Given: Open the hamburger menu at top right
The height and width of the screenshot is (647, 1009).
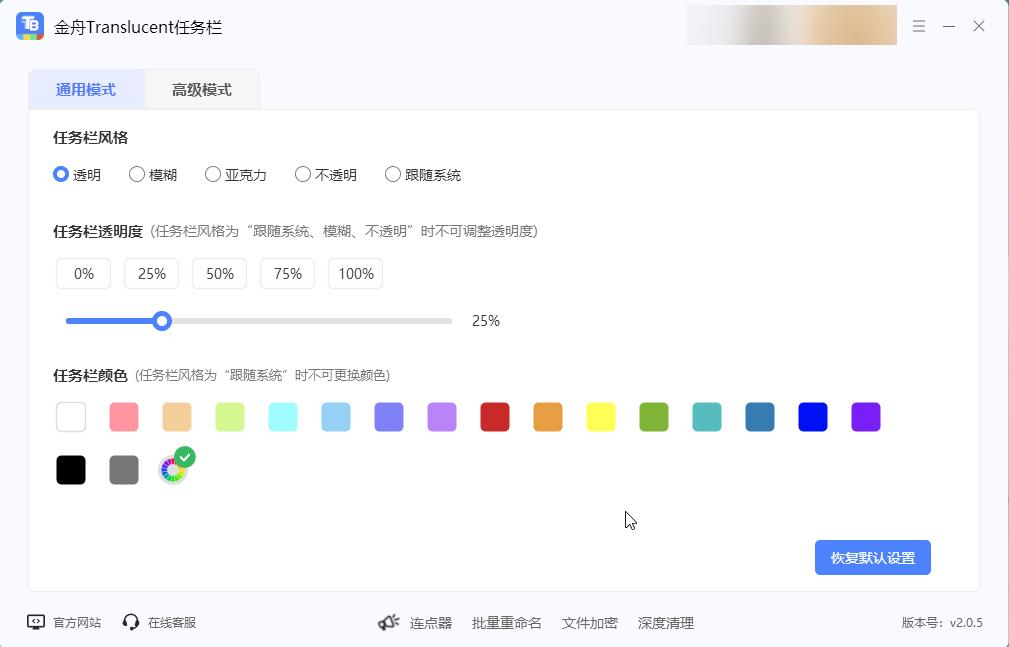Looking at the screenshot, I should pyautogui.click(x=919, y=26).
